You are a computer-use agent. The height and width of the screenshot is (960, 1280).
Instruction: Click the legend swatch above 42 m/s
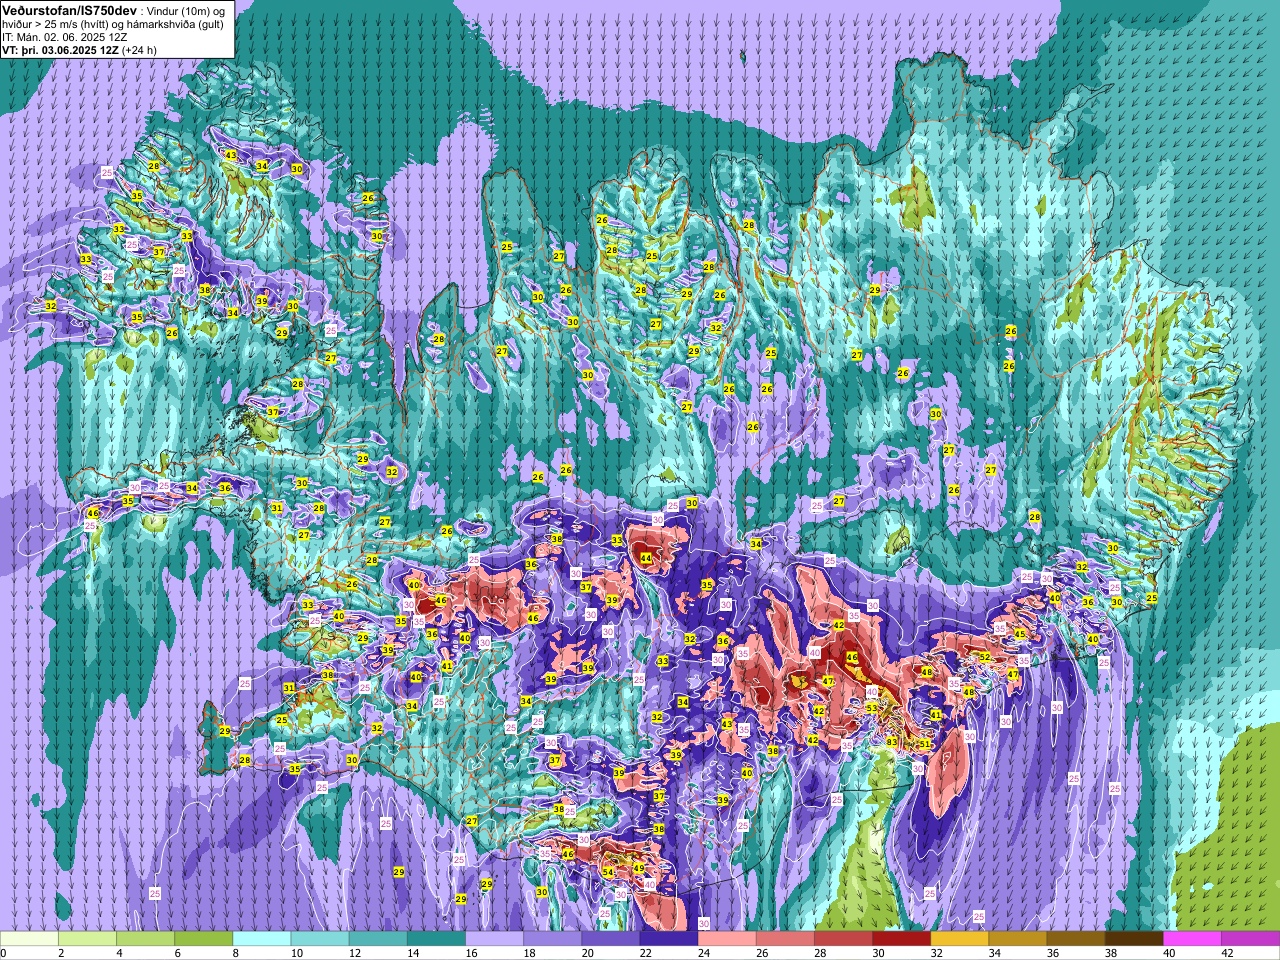point(1251,939)
